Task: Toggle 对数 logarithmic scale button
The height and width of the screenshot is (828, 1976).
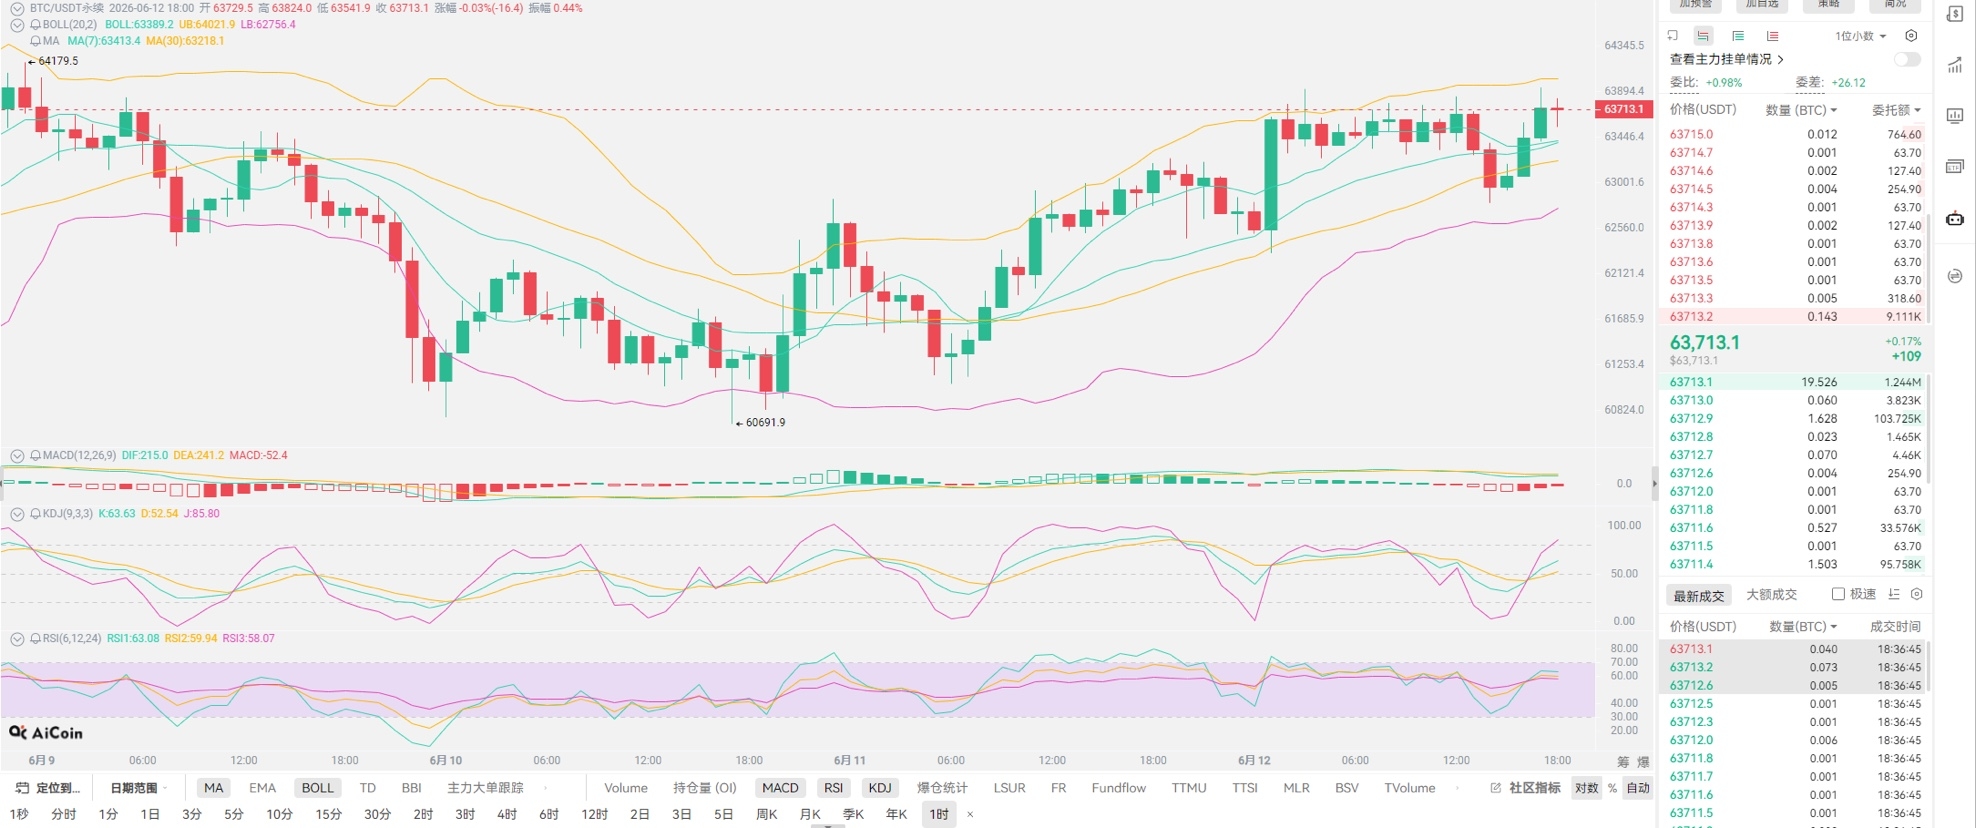Action: (1586, 788)
